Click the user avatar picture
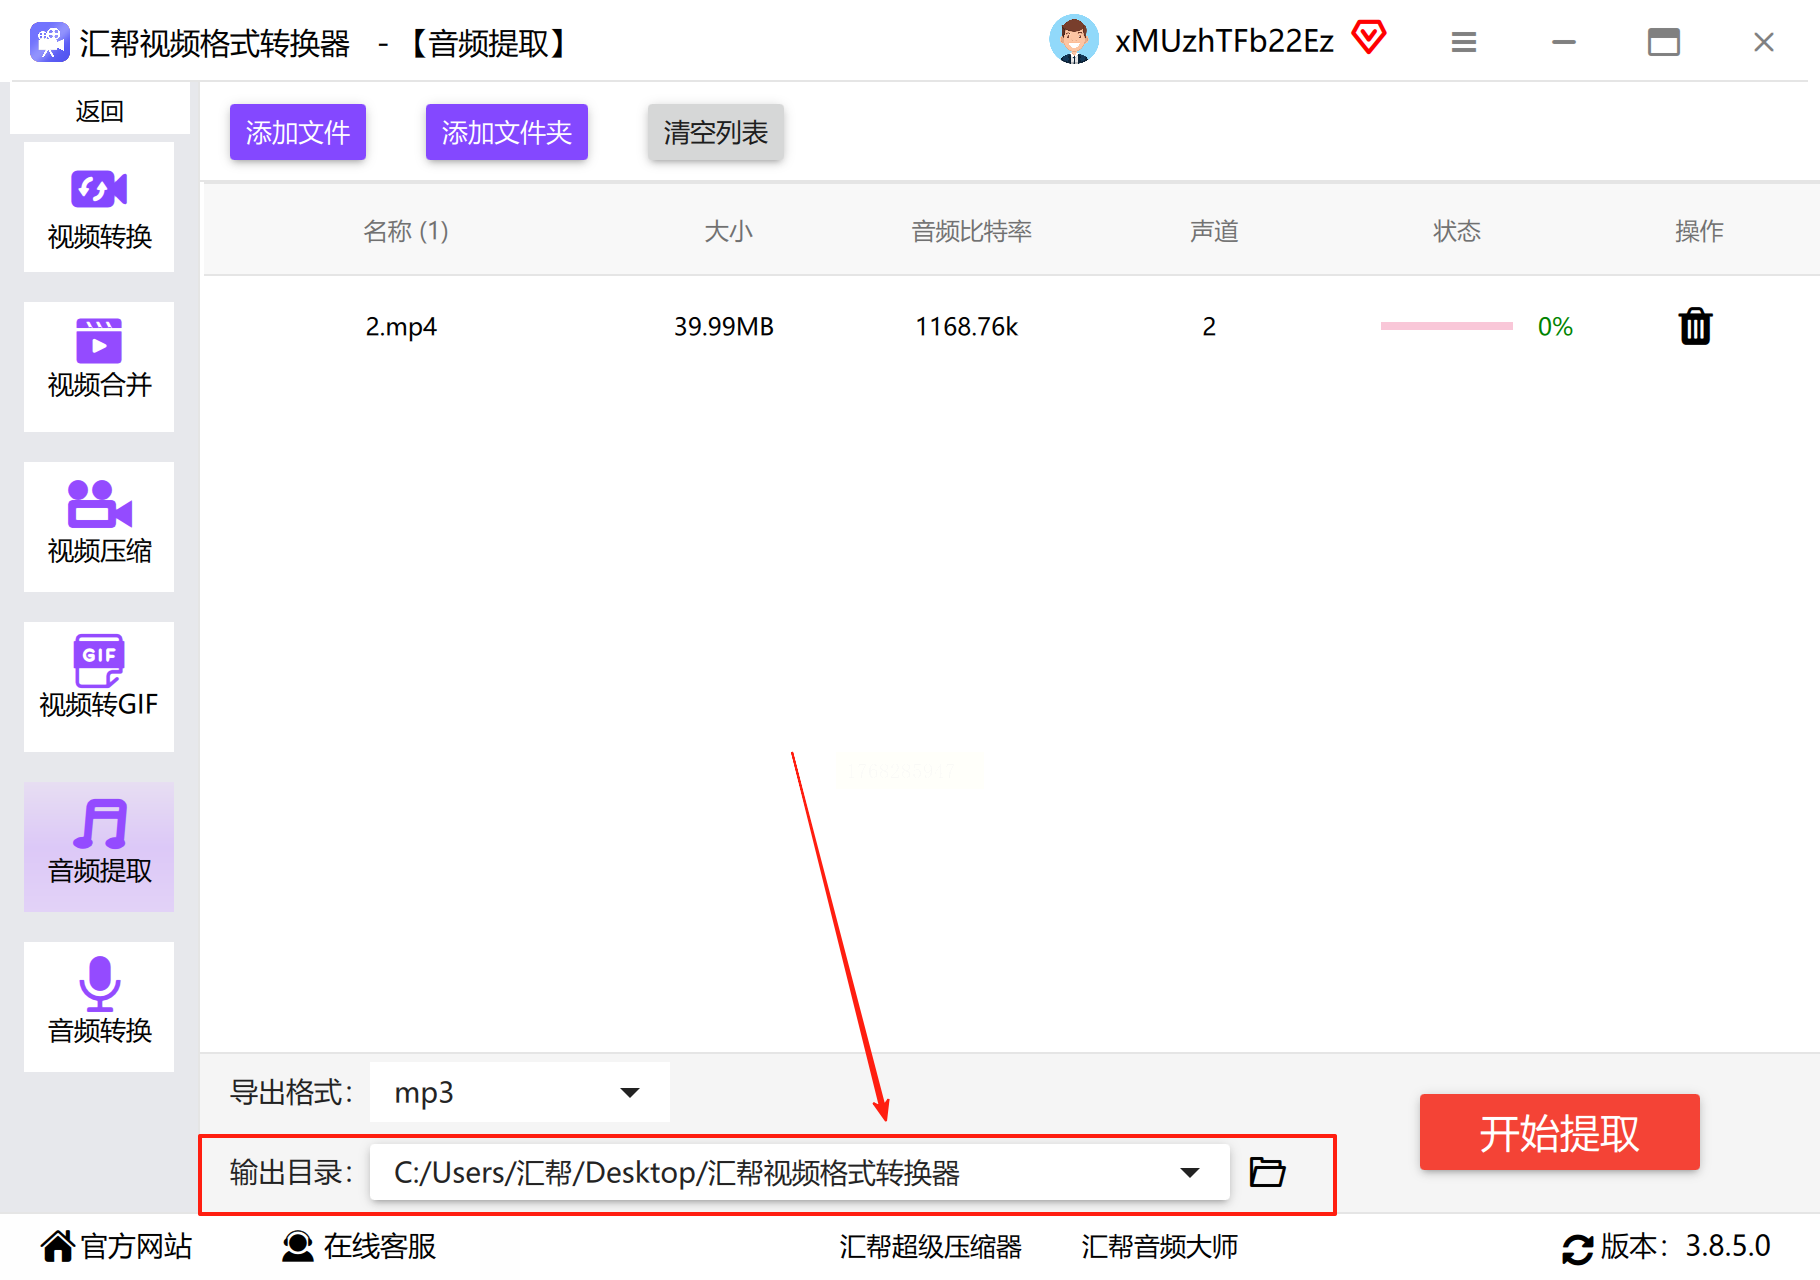The image size is (1820, 1280). [x=1074, y=40]
